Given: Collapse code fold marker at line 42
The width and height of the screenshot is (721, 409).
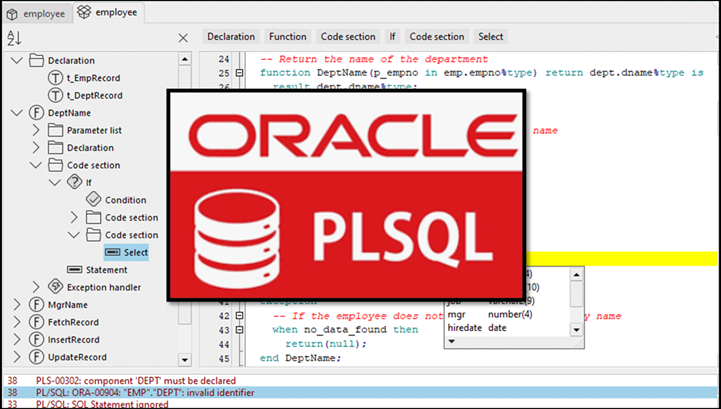Looking at the screenshot, I should (x=239, y=316).
